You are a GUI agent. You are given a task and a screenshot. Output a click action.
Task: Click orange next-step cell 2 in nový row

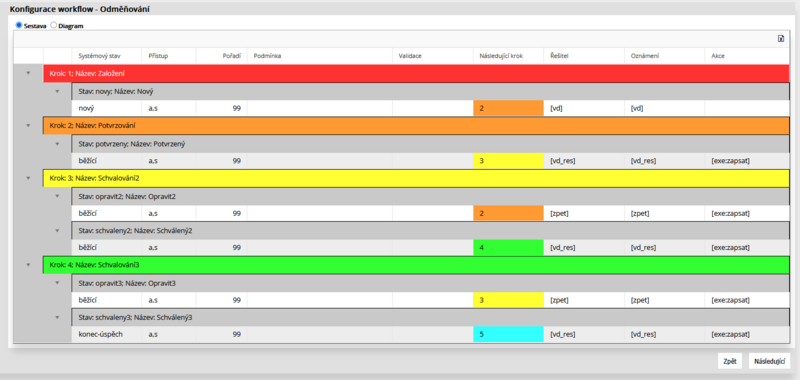tap(508, 109)
